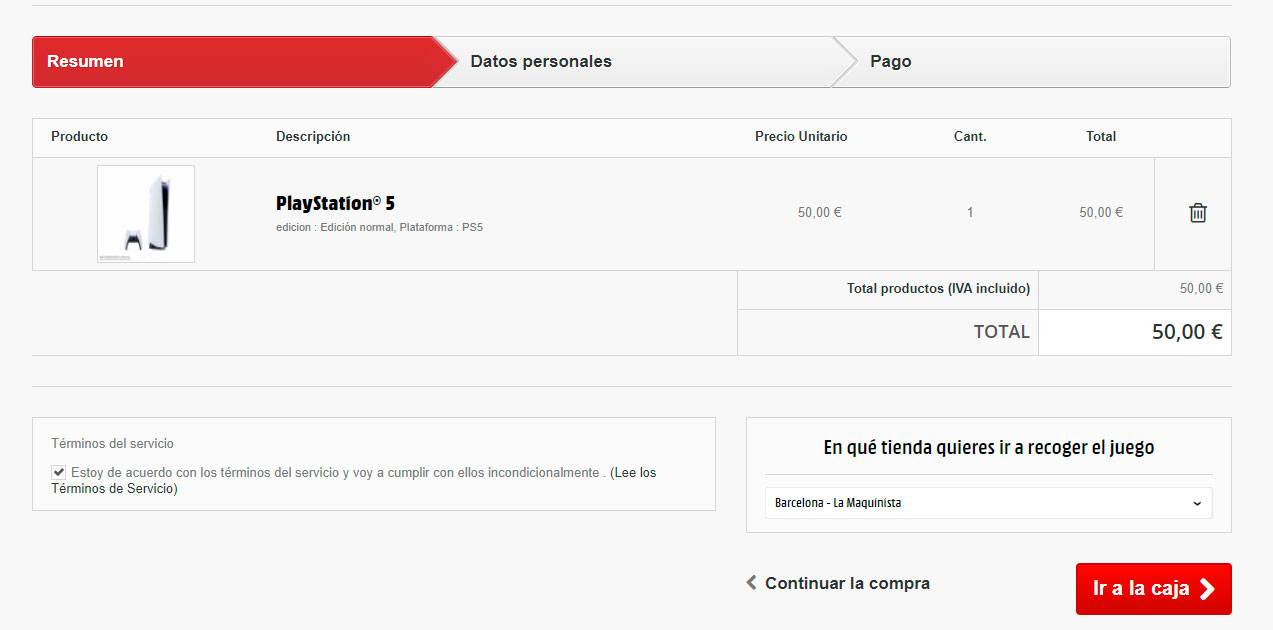Click the Producto column header

pyautogui.click(x=79, y=137)
